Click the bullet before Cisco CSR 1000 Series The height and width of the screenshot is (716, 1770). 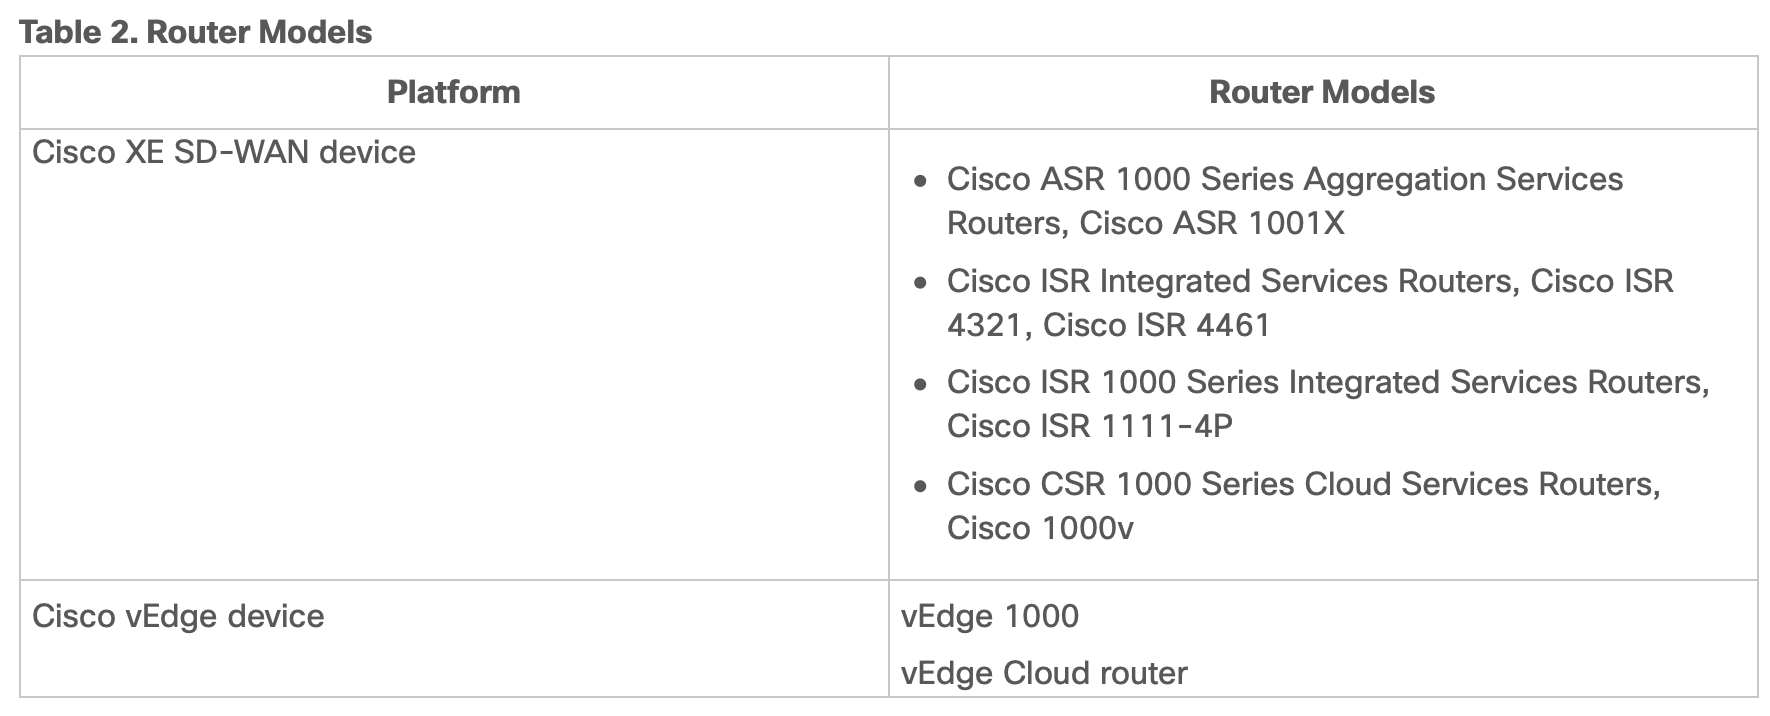(x=921, y=487)
